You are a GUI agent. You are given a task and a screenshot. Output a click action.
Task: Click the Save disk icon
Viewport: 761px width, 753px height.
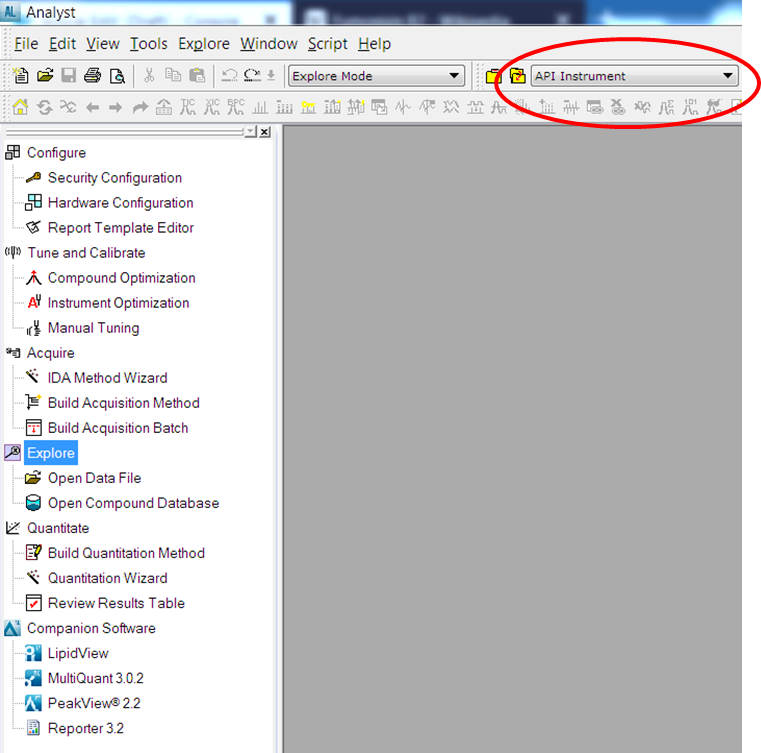pyautogui.click(x=68, y=76)
